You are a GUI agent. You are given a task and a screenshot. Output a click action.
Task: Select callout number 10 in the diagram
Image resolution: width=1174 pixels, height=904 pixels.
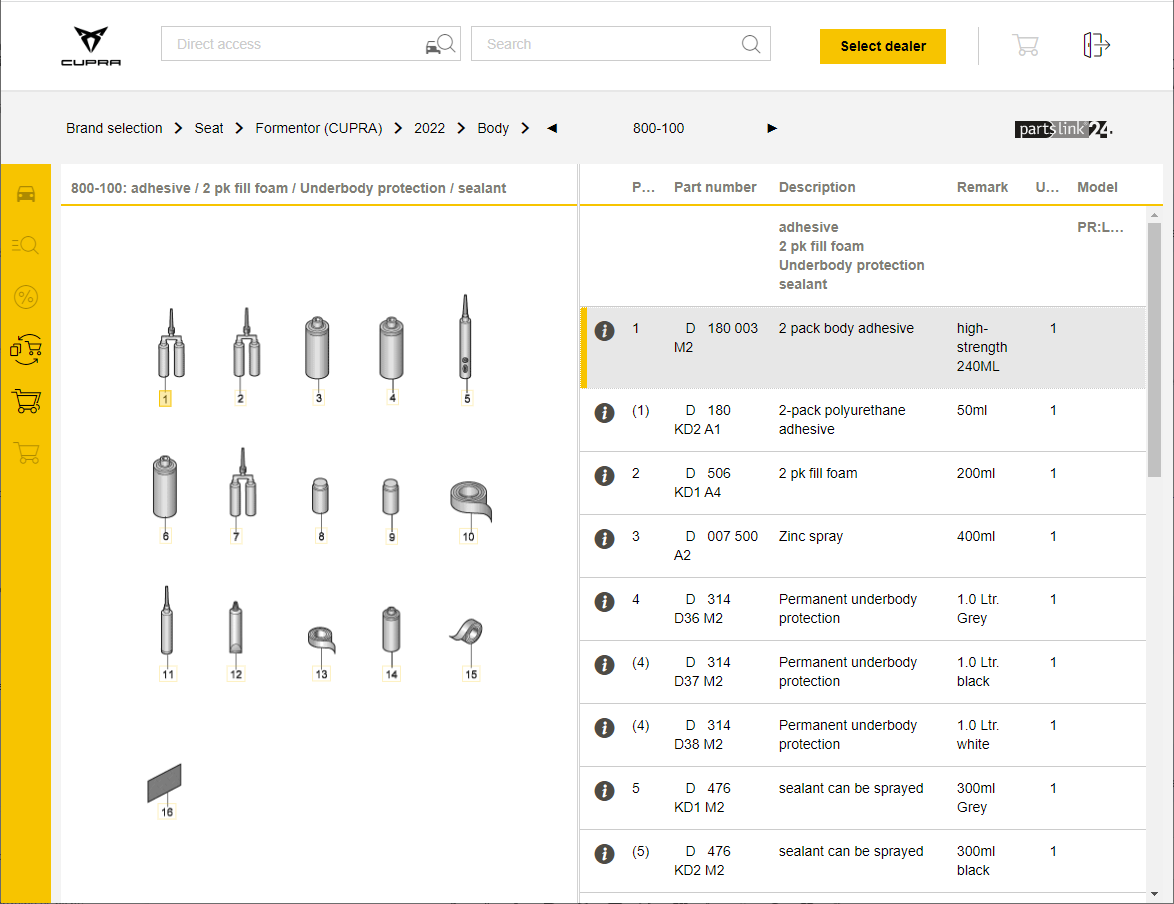point(468,537)
